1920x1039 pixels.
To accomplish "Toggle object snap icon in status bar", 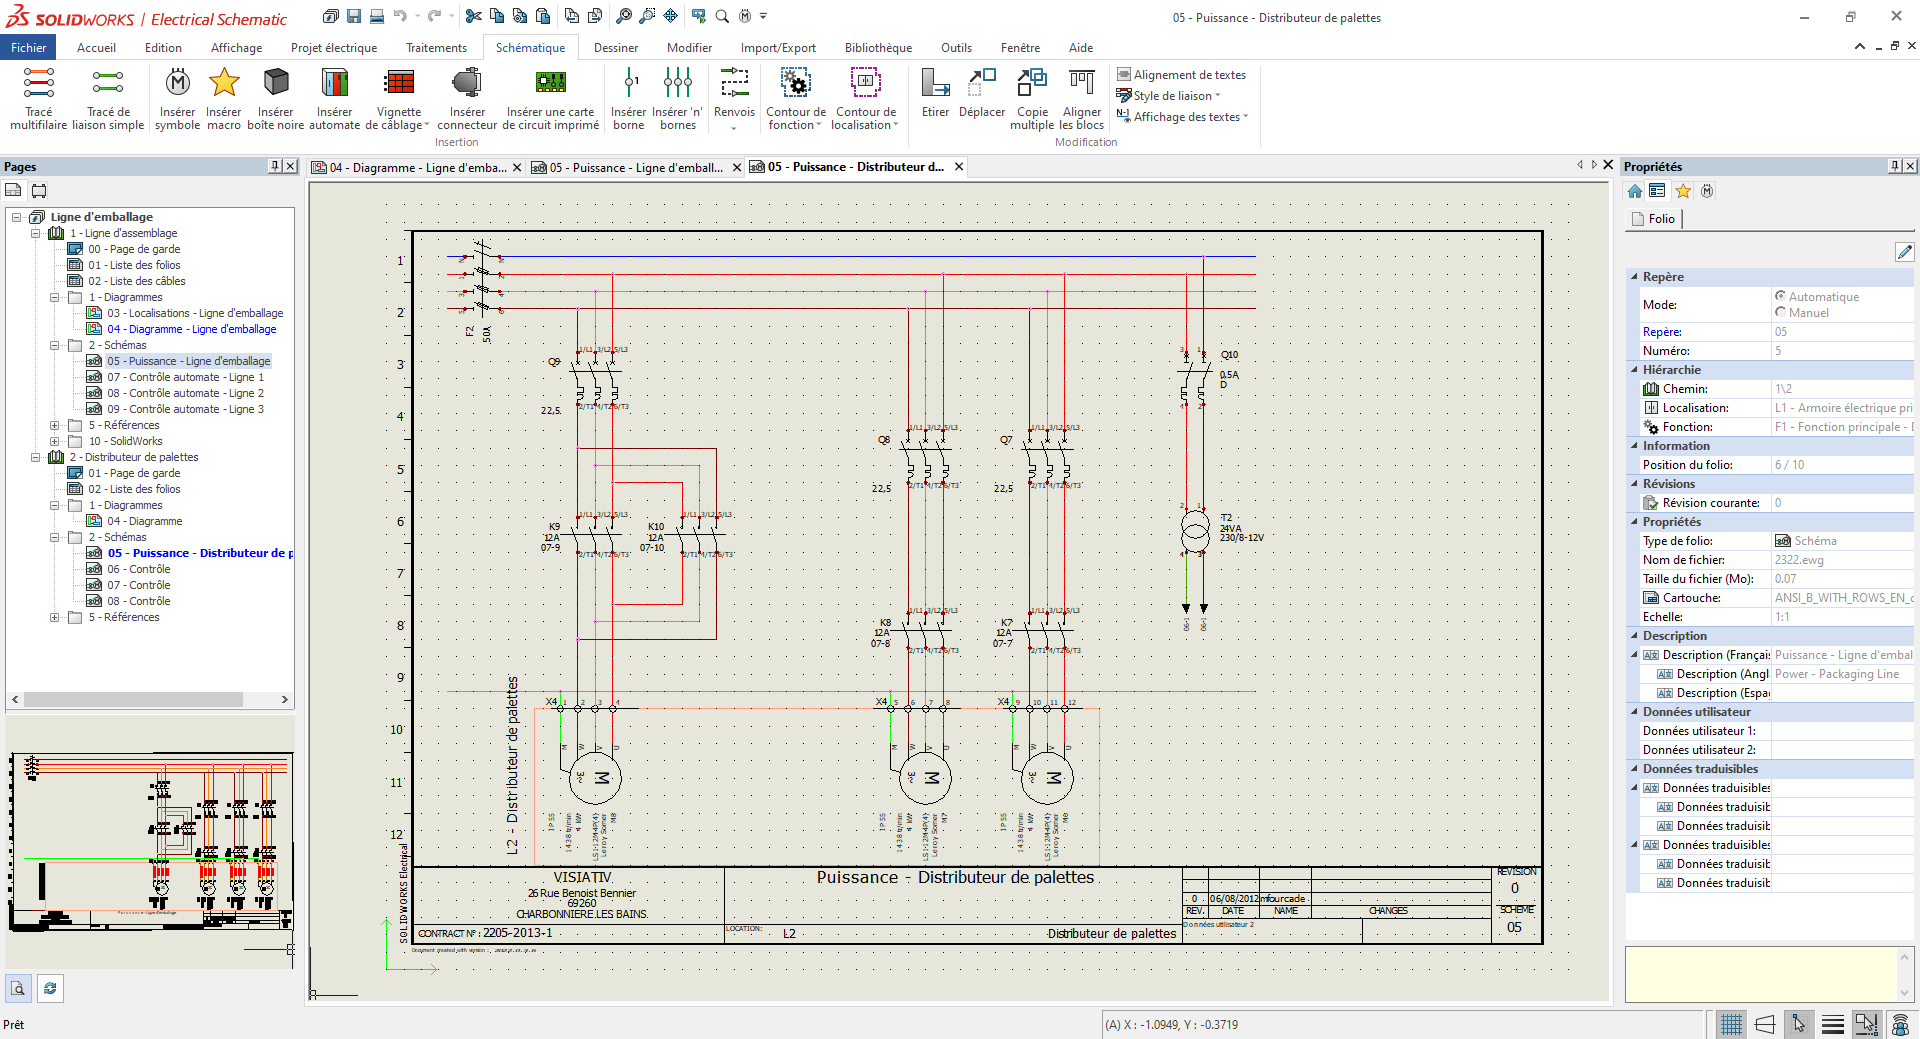I will click(1867, 1024).
